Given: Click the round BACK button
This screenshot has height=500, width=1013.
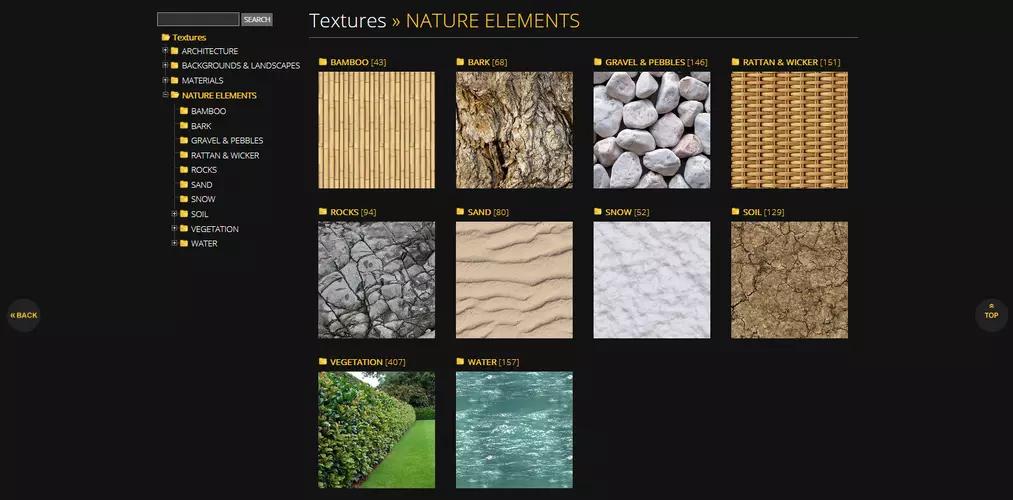Looking at the screenshot, I should click(x=24, y=315).
